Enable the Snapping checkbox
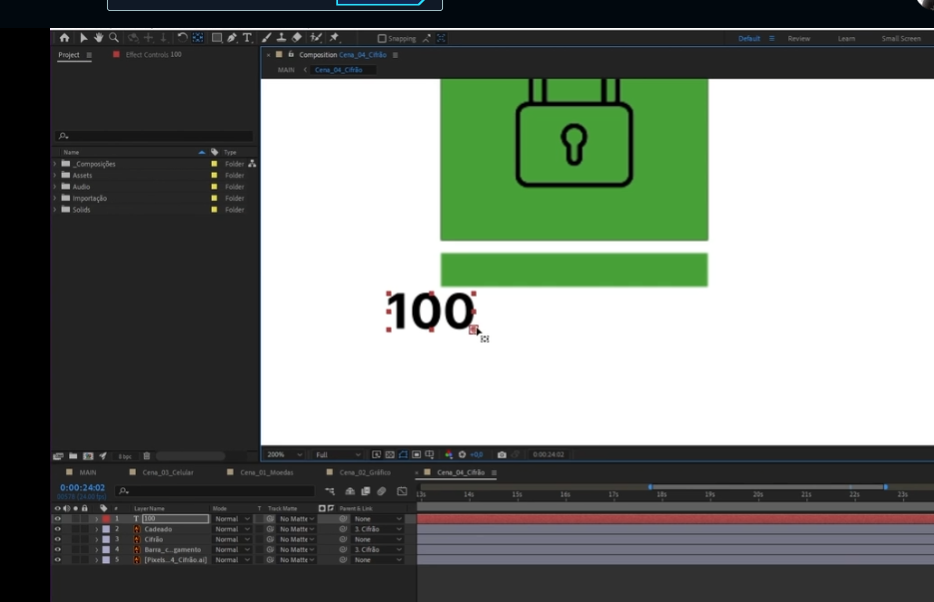 [x=382, y=39]
